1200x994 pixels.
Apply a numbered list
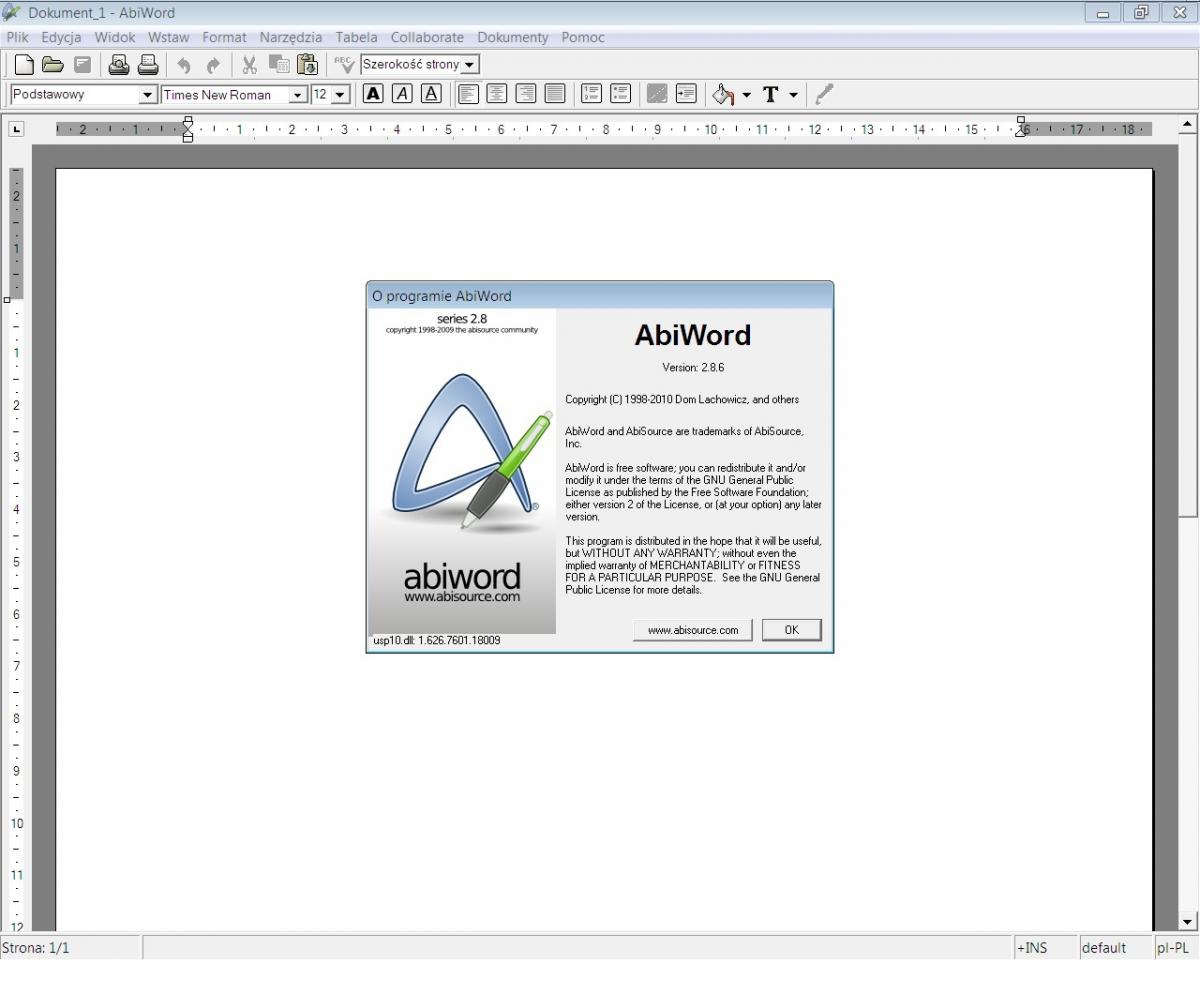(591, 94)
